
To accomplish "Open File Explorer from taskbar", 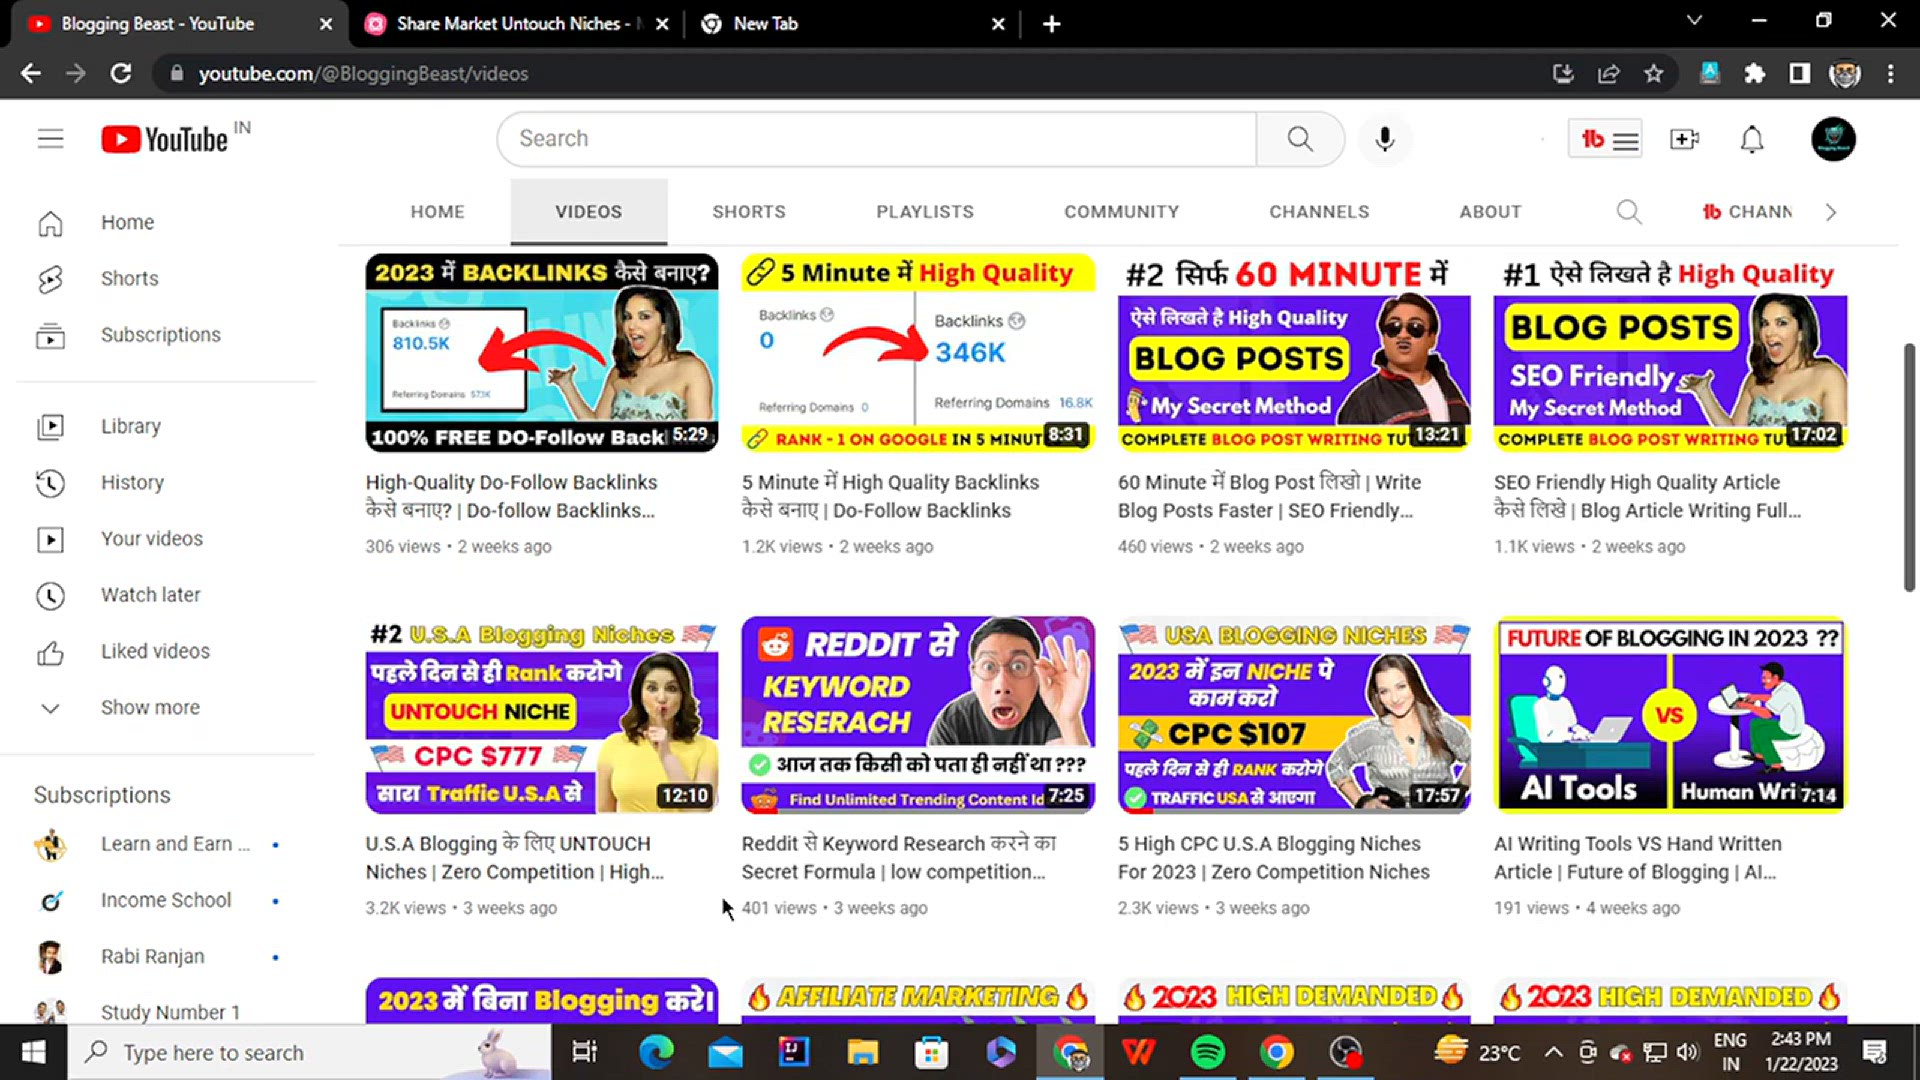I will pyautogui.click(x=862, y=1052).
